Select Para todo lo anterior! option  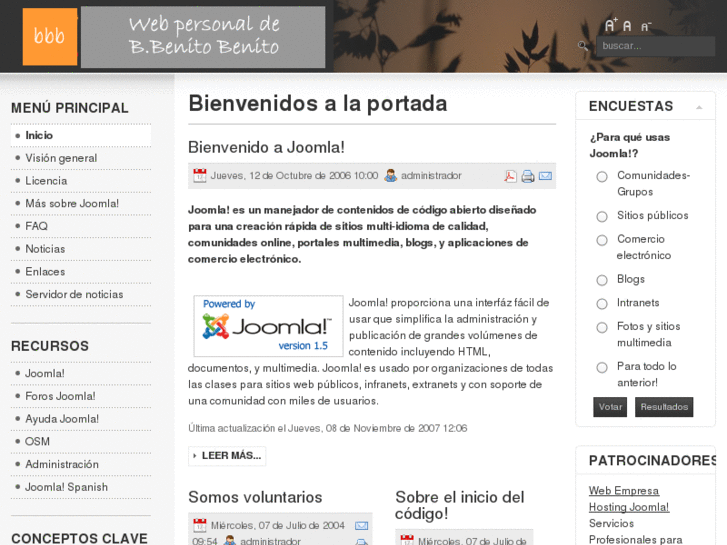point(602,367)
